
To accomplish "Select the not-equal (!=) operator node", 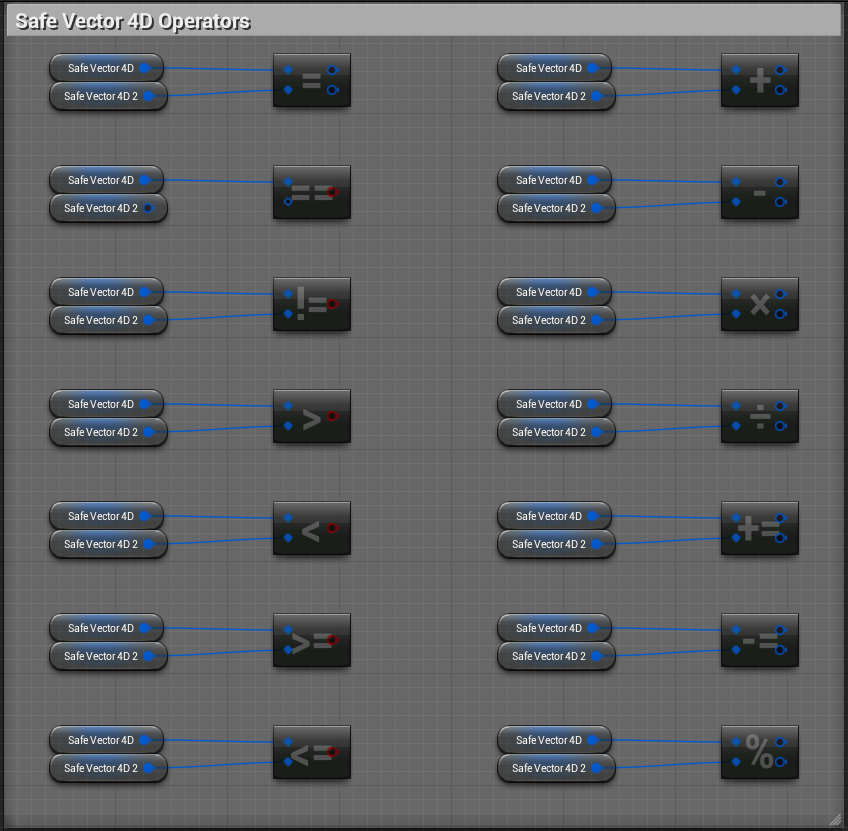I will pos(311,305).
